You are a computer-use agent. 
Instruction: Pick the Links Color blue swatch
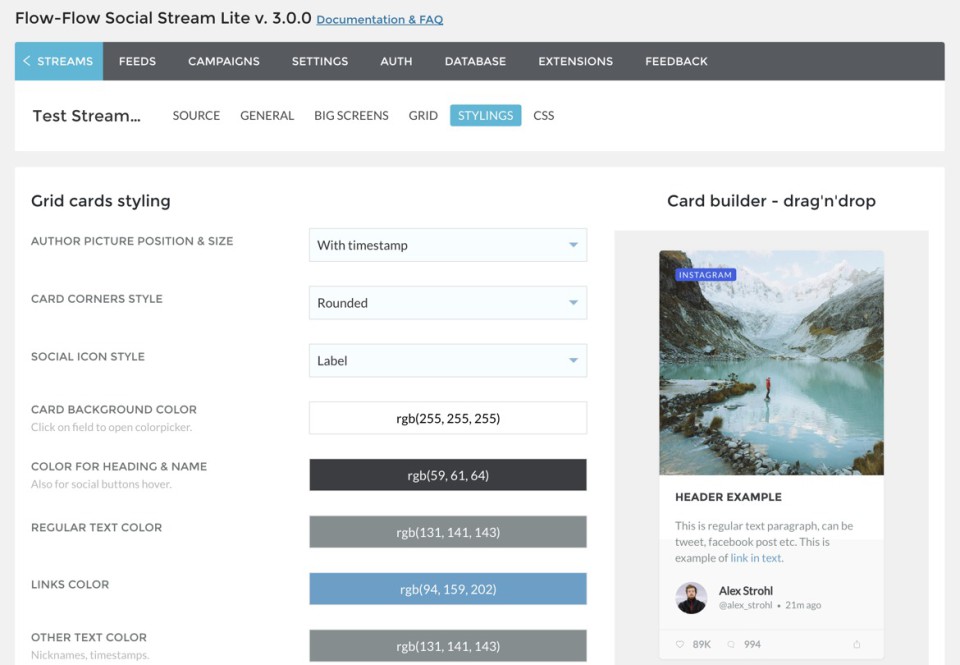tap(447, 589)
